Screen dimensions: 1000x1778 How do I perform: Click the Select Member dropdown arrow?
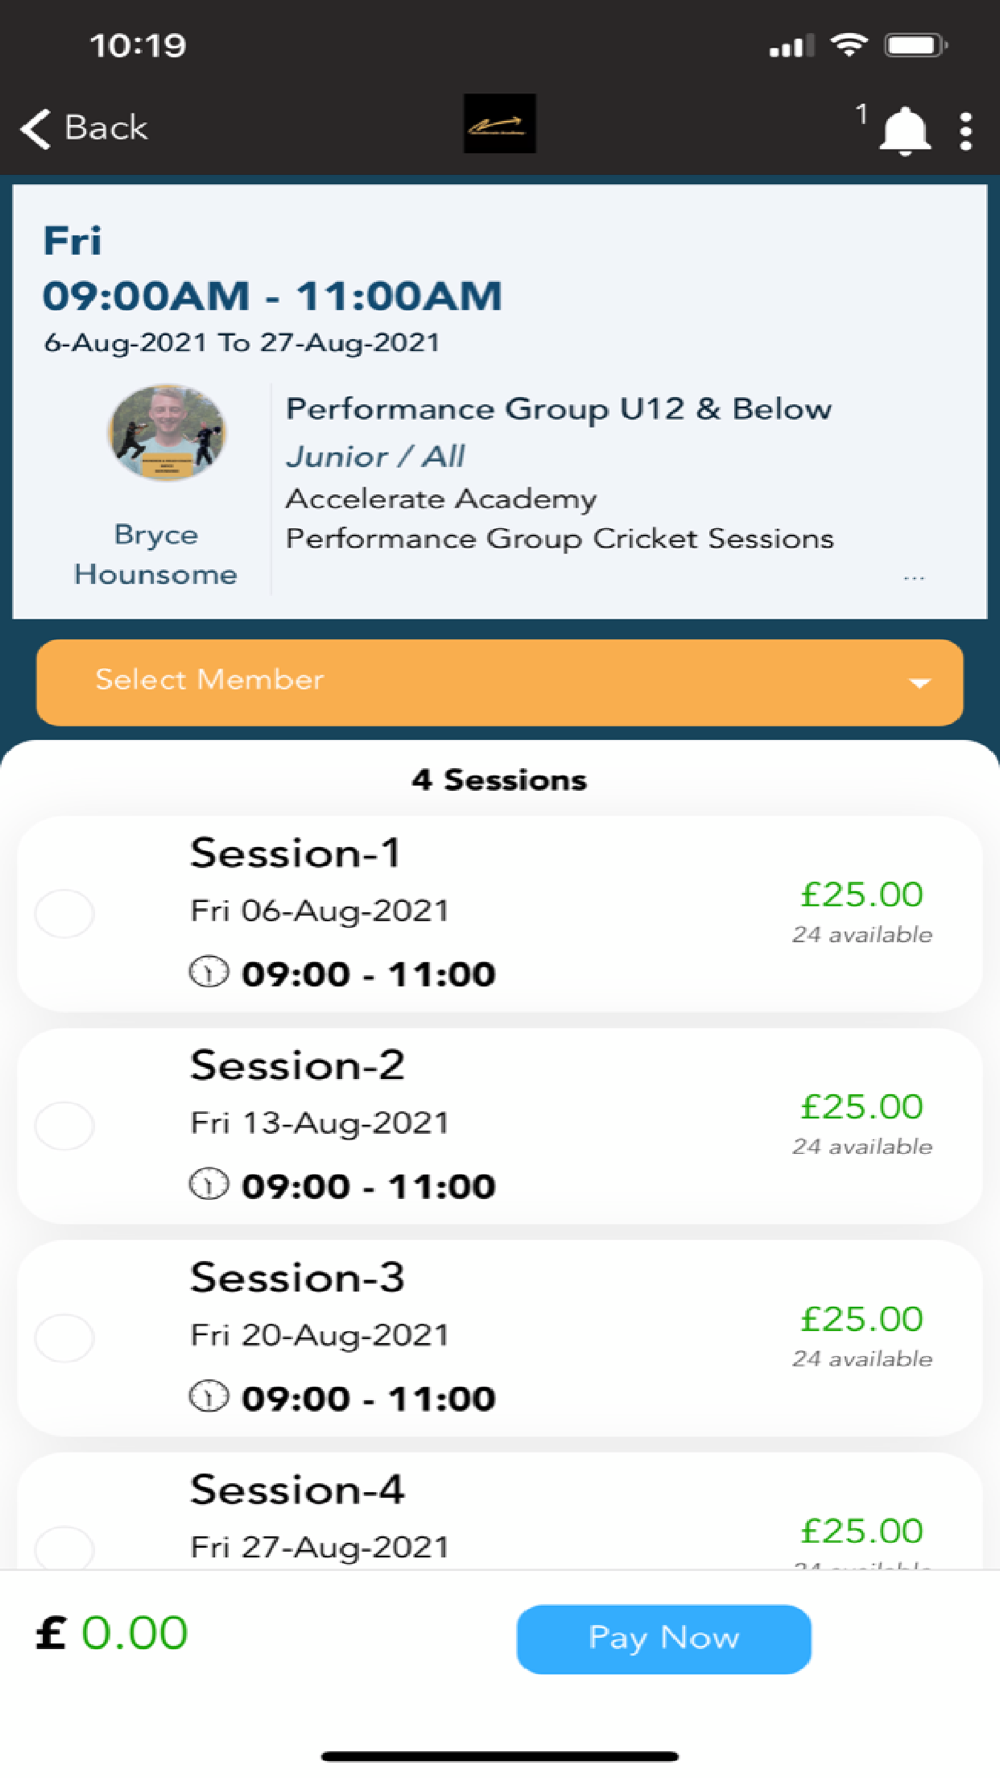[919, 683]
